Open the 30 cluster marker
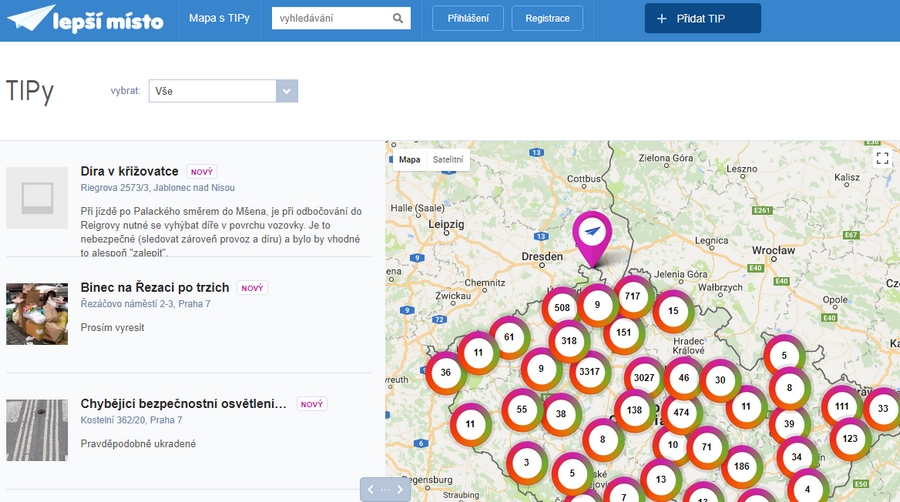This screenshot has height=502, width=900. tap(720, 380)
